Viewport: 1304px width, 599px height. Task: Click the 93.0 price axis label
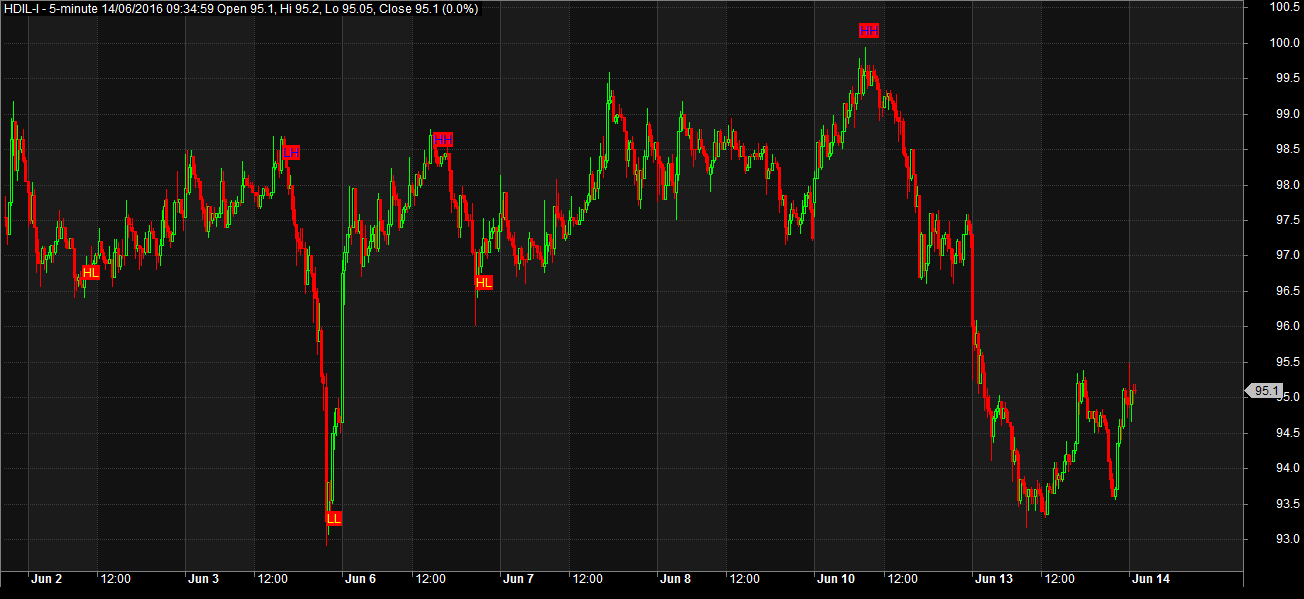coord(1287,539)
